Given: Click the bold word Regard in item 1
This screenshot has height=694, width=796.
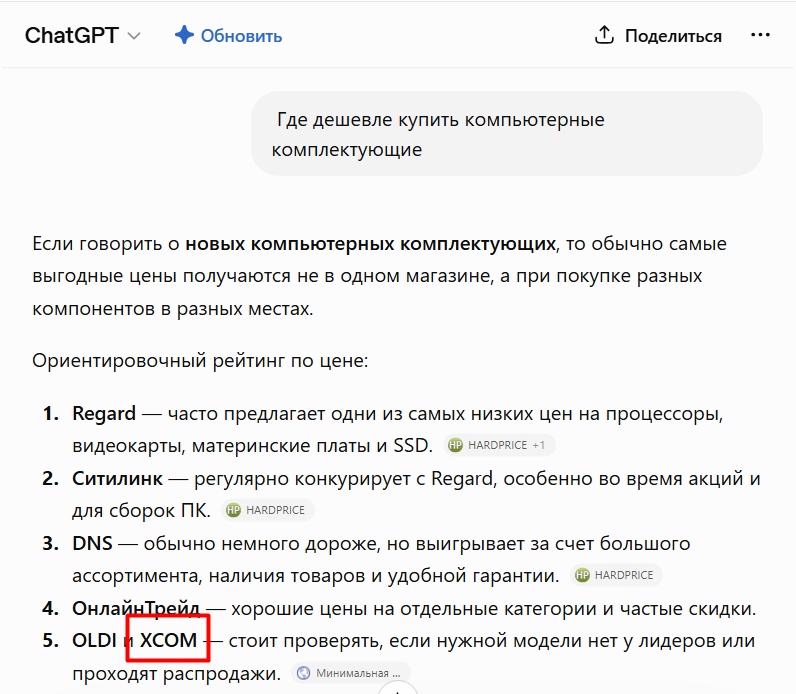Looking at the screenshot, I should [x=104, y=414].
